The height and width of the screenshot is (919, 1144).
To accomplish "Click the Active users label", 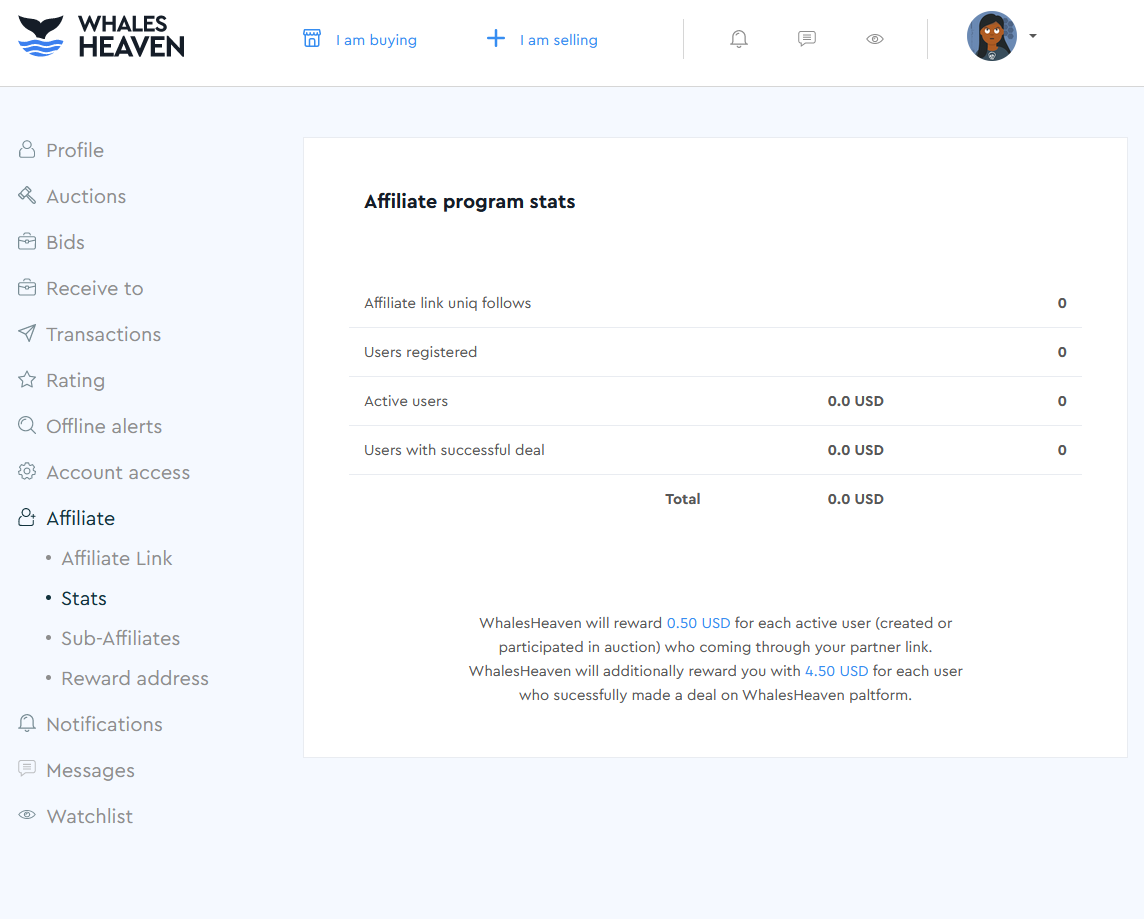I will coord(406,401).
